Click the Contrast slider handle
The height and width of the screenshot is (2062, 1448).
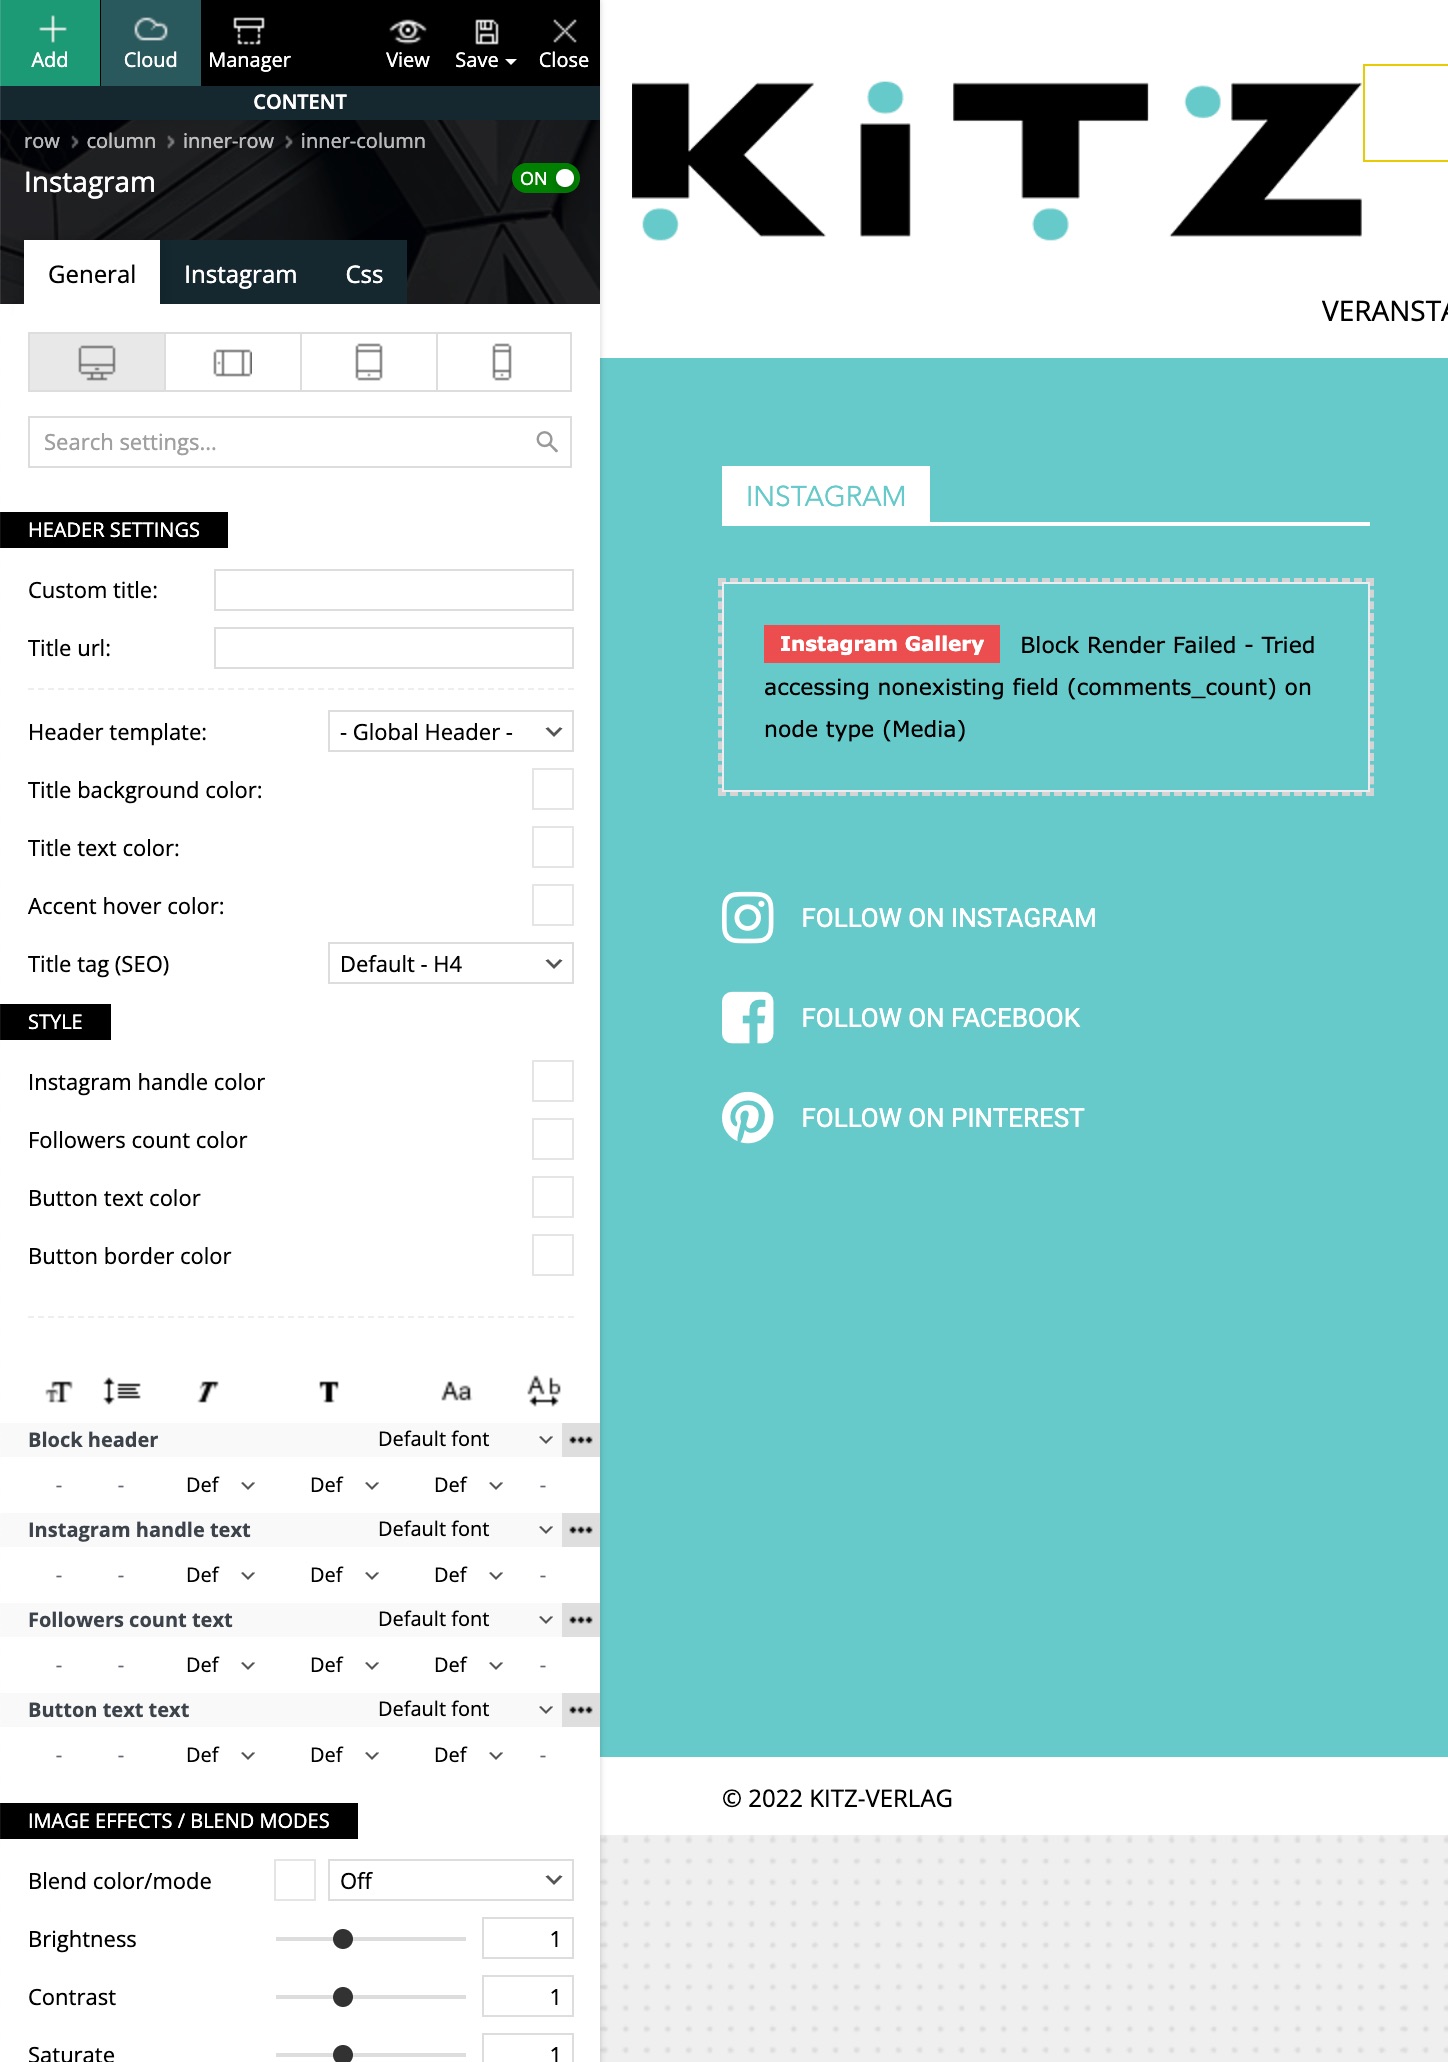point(343,1997)
